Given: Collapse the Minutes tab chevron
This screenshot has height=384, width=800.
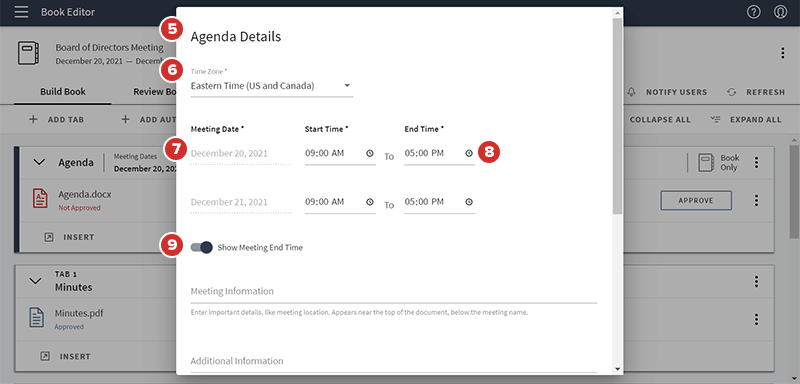Looking at the screenshot, I should 35,280.
